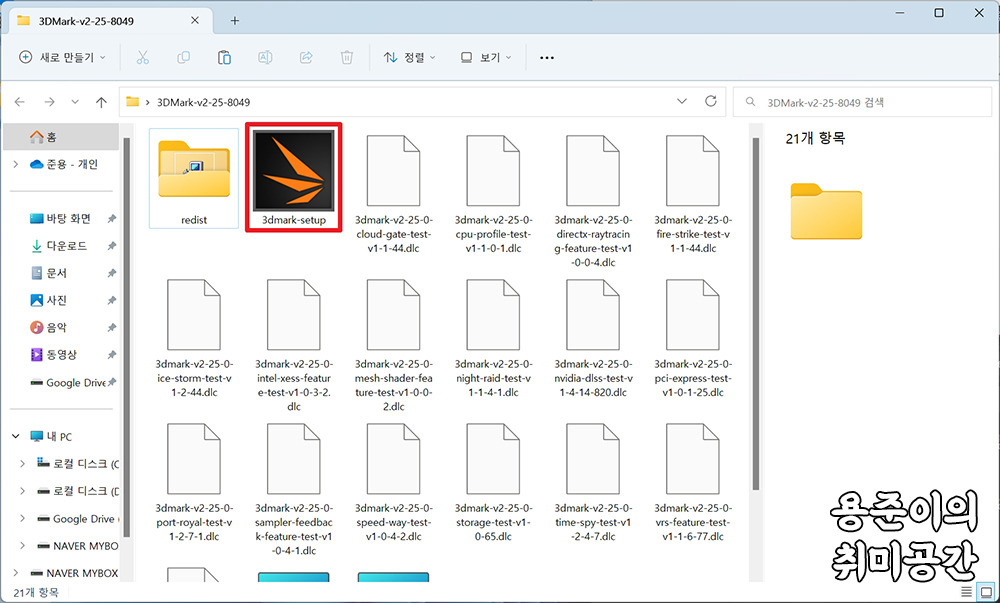The width and height of the screenshot is (1000, 603).
Task: Open the 새로 만들기 dropdown
Action: 62,57
